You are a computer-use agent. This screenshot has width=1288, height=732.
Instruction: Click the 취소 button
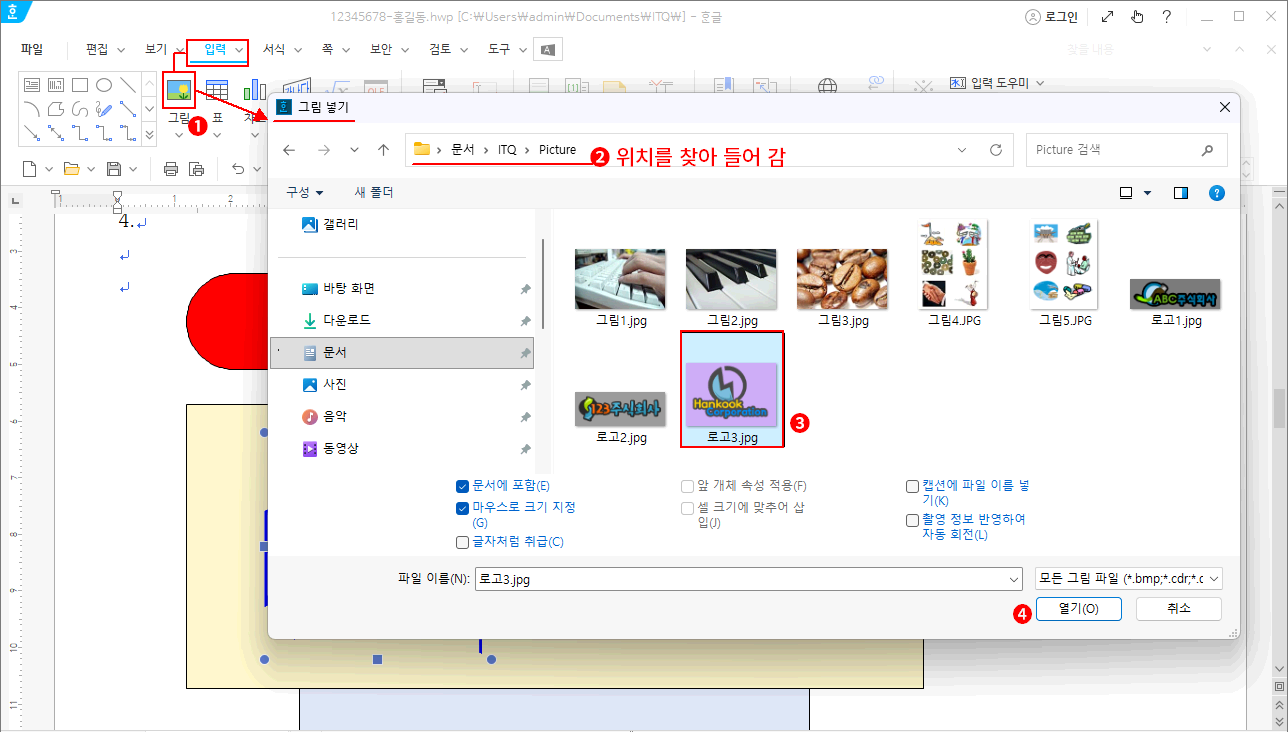pyautogui.click(x=1178, y=608)
